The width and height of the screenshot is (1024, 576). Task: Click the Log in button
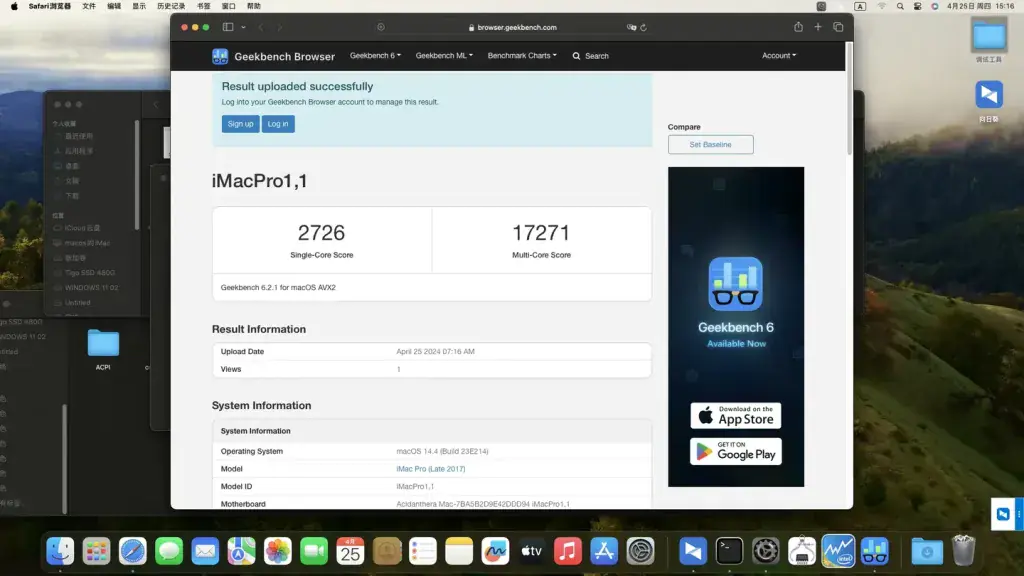(278, 124)
